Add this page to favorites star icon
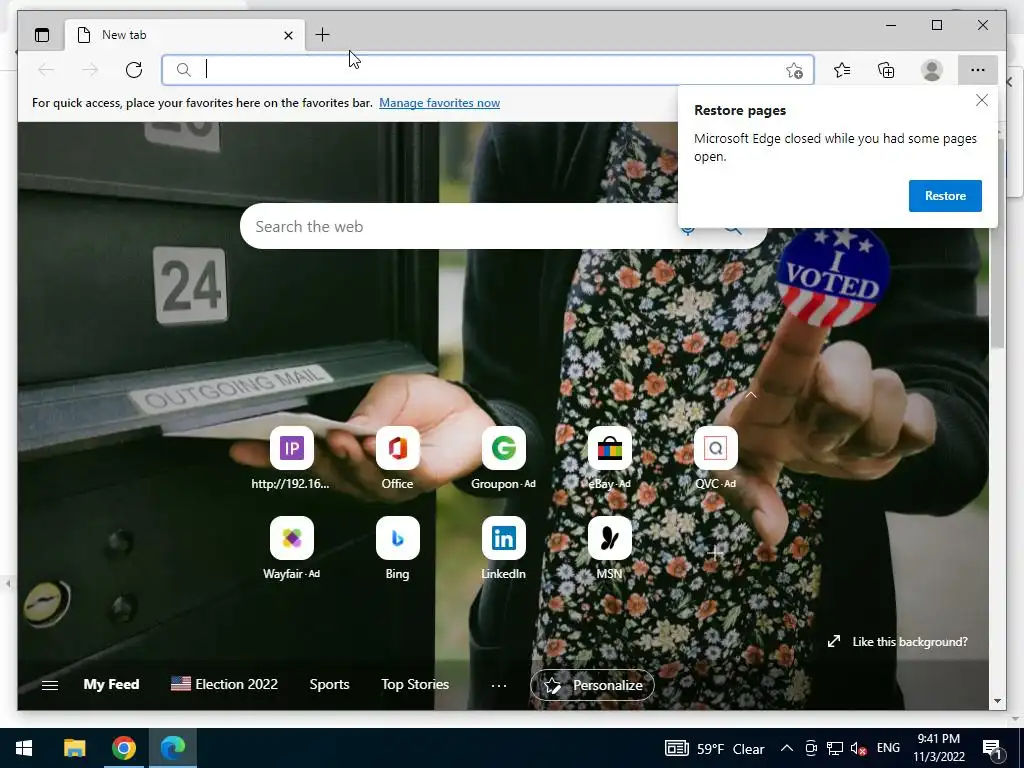Image resolution: width=1024 pixels, height=768 pixels. (794, 71)
